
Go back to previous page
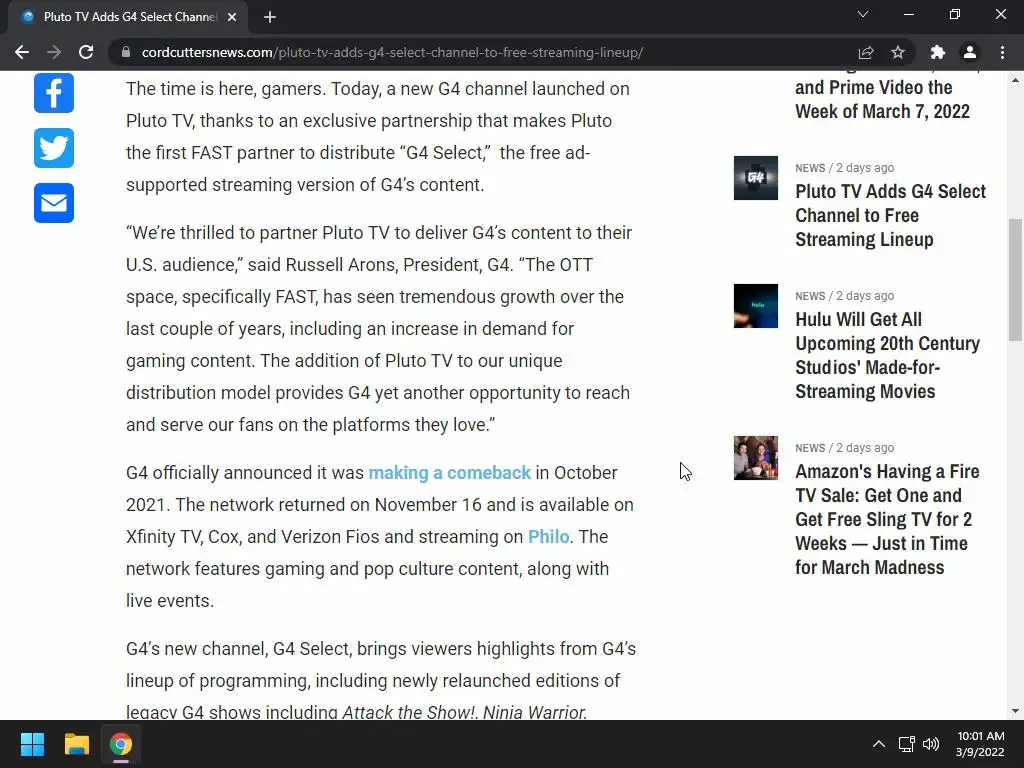coord(22,52)
